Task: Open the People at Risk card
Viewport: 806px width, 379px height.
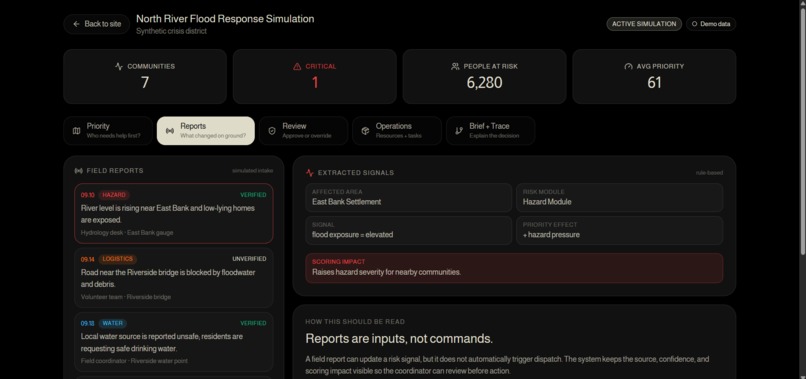Action: point(484,77)
